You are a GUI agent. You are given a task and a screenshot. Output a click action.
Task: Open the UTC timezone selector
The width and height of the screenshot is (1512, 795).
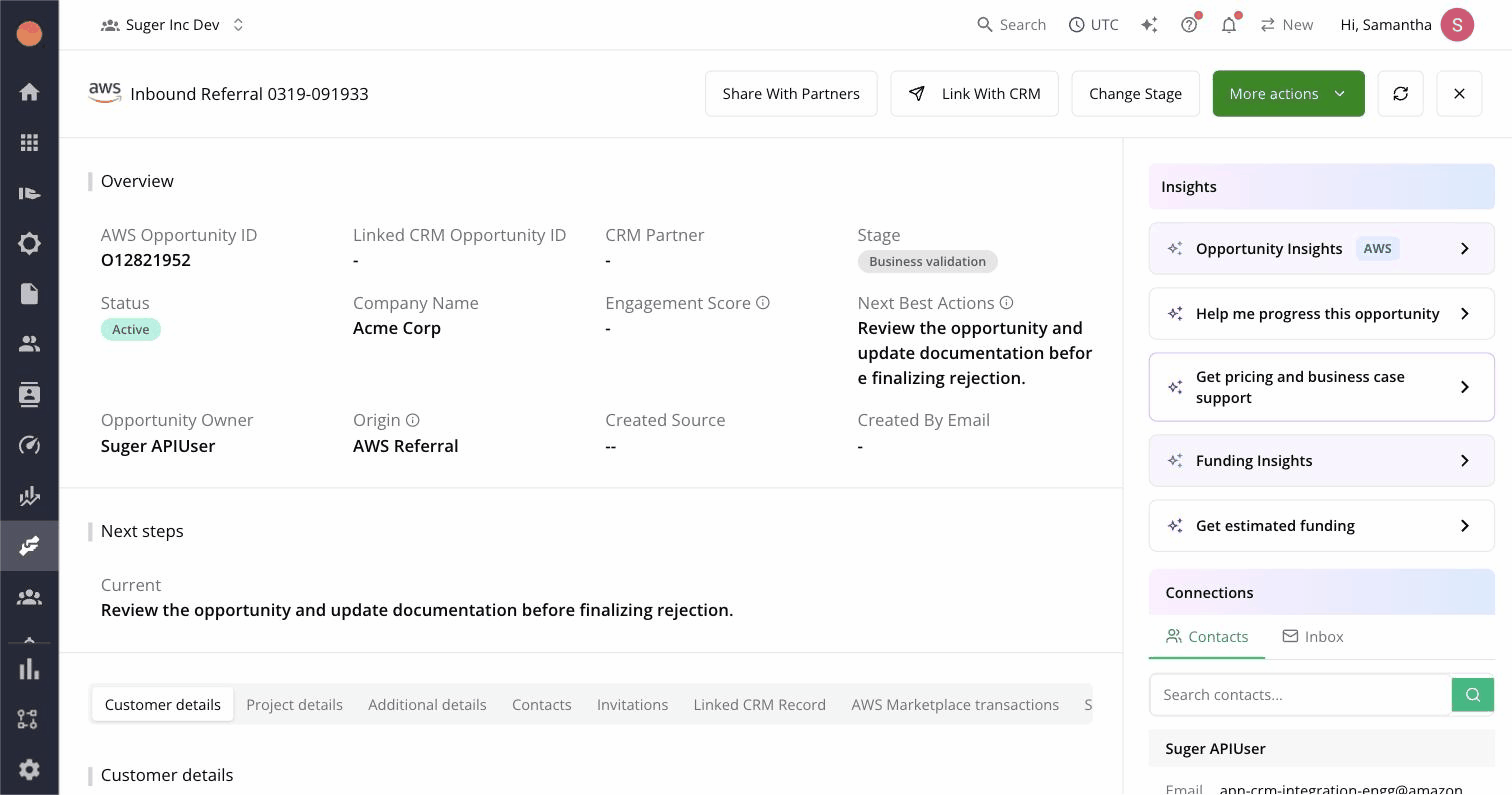(1093, 25)
